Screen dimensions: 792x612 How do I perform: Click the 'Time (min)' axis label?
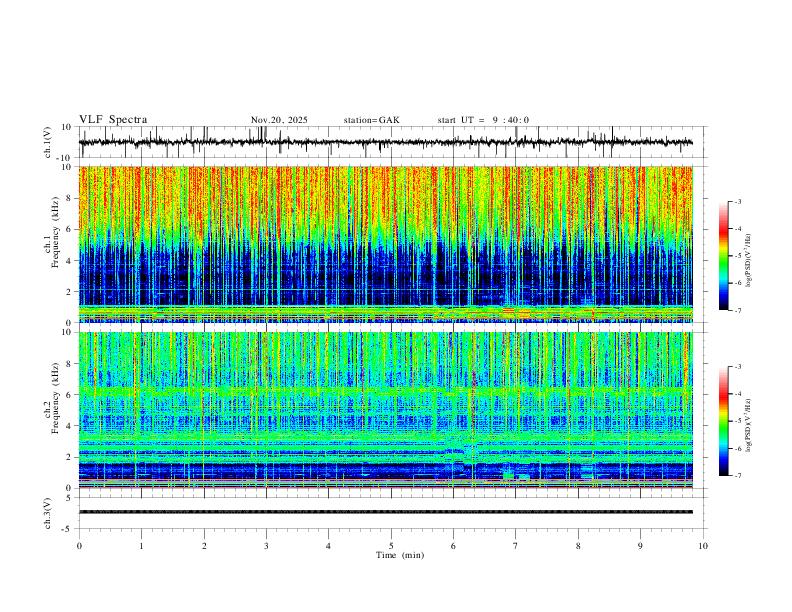(400, 555)
